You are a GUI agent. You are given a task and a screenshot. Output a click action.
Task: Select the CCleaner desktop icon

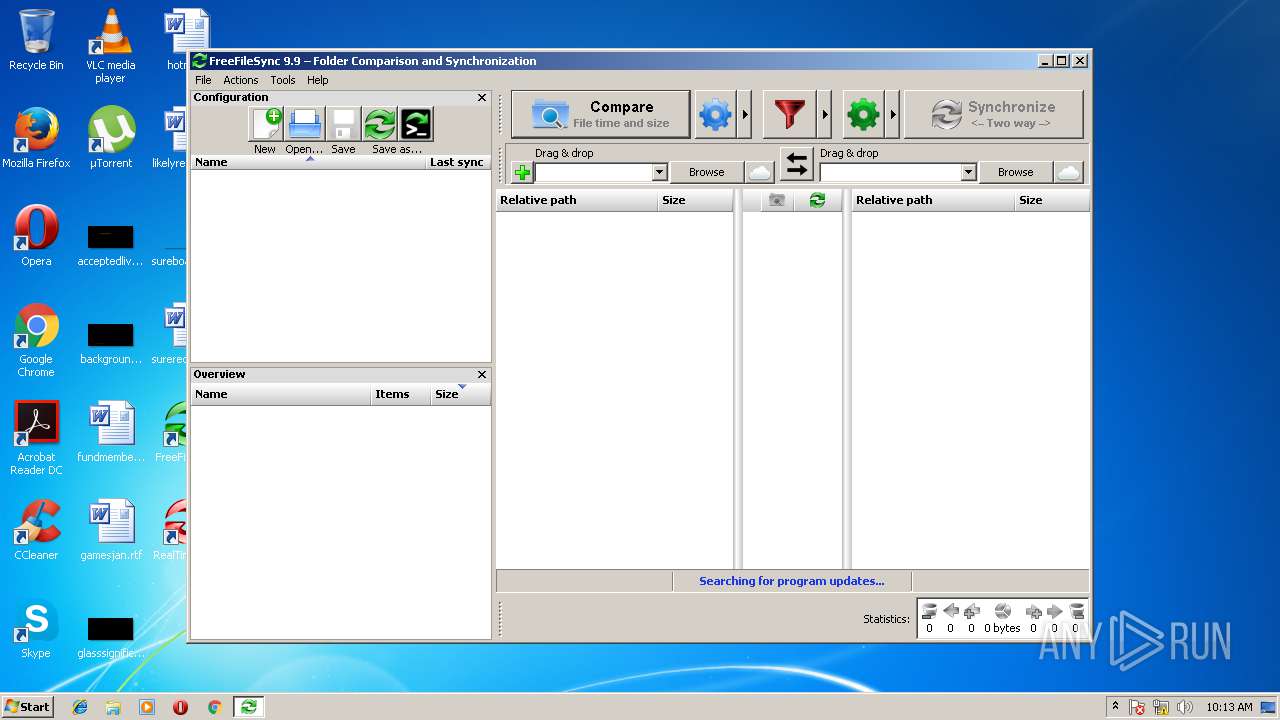tap(36, 531)
